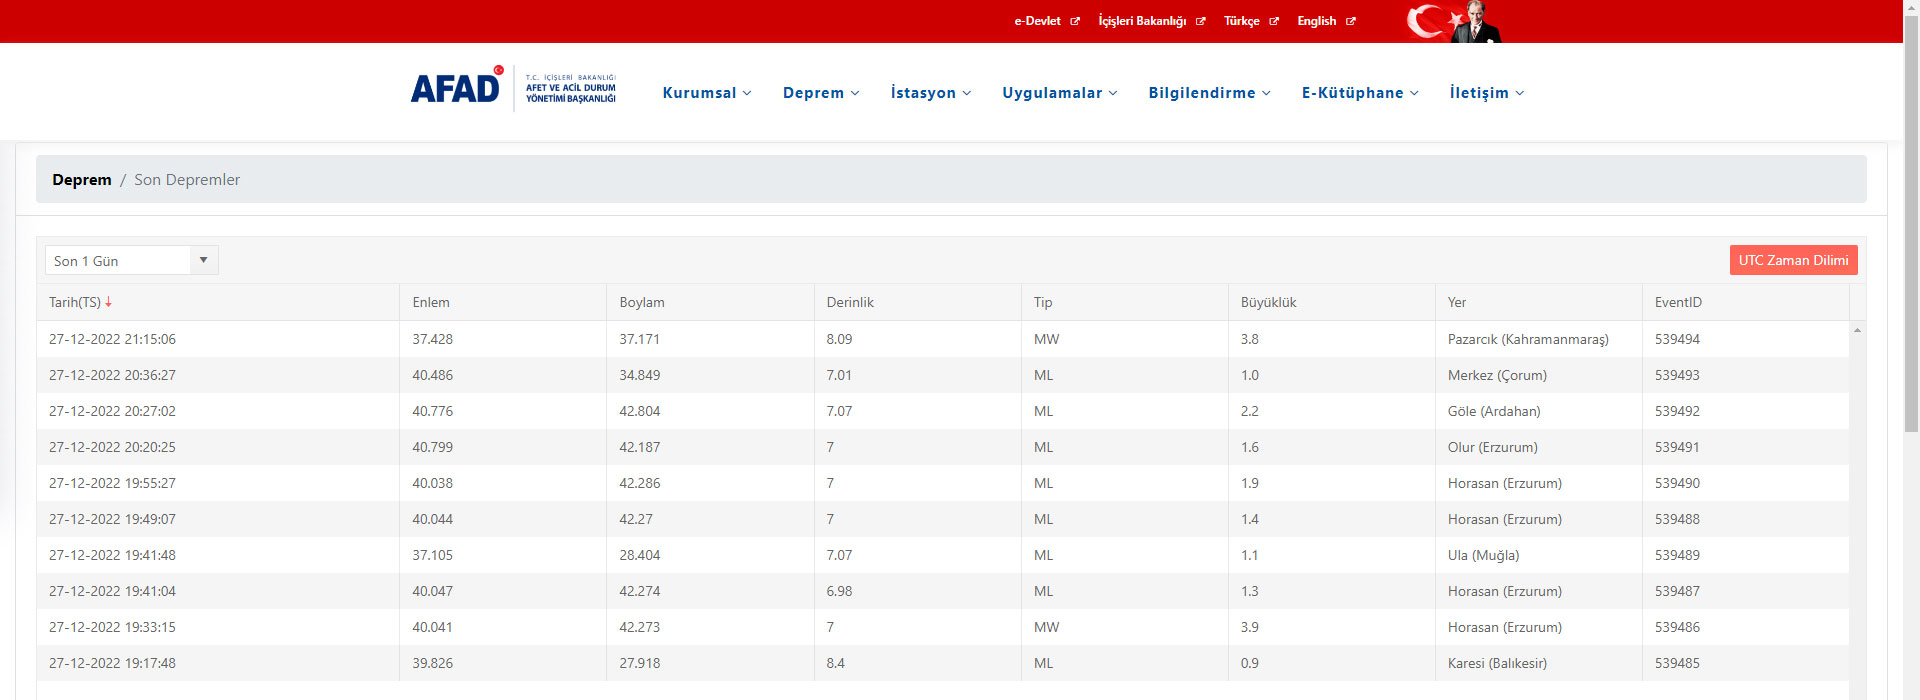Select the Pazarcık (Kahramanmaraş) earthquake row
This screenshot has height=700, width=1920.
coord(1527,339)
